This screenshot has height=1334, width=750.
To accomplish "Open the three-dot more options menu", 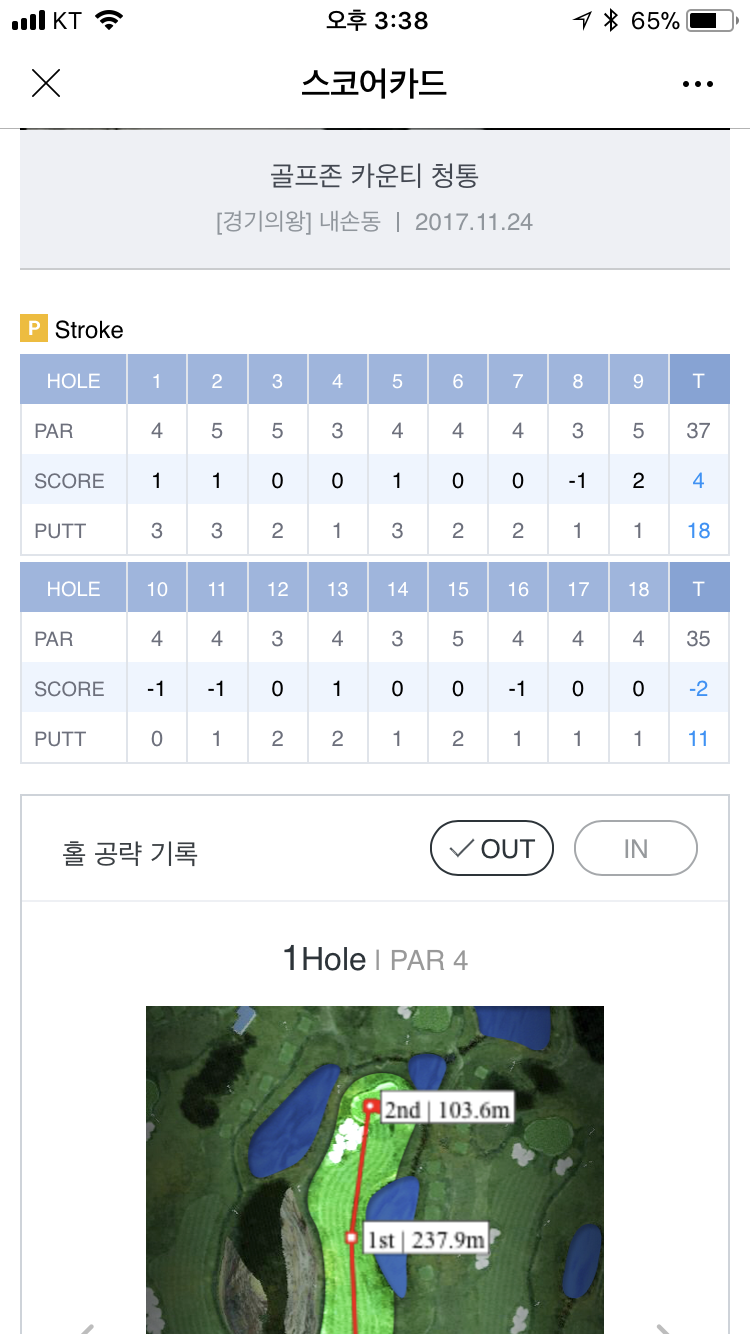I will tap(698, 84).
